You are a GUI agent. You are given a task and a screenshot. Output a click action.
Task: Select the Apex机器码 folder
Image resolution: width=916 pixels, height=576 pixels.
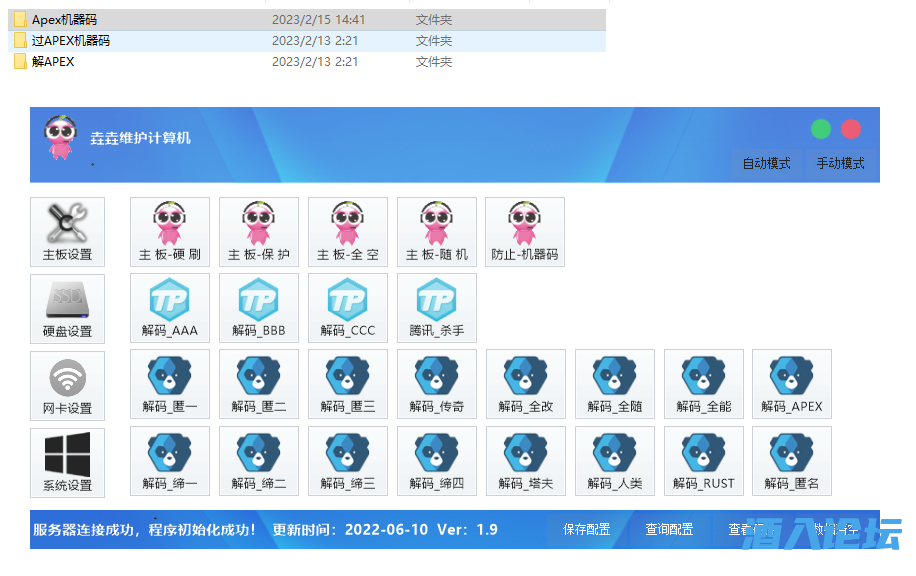tap(64, 19)
